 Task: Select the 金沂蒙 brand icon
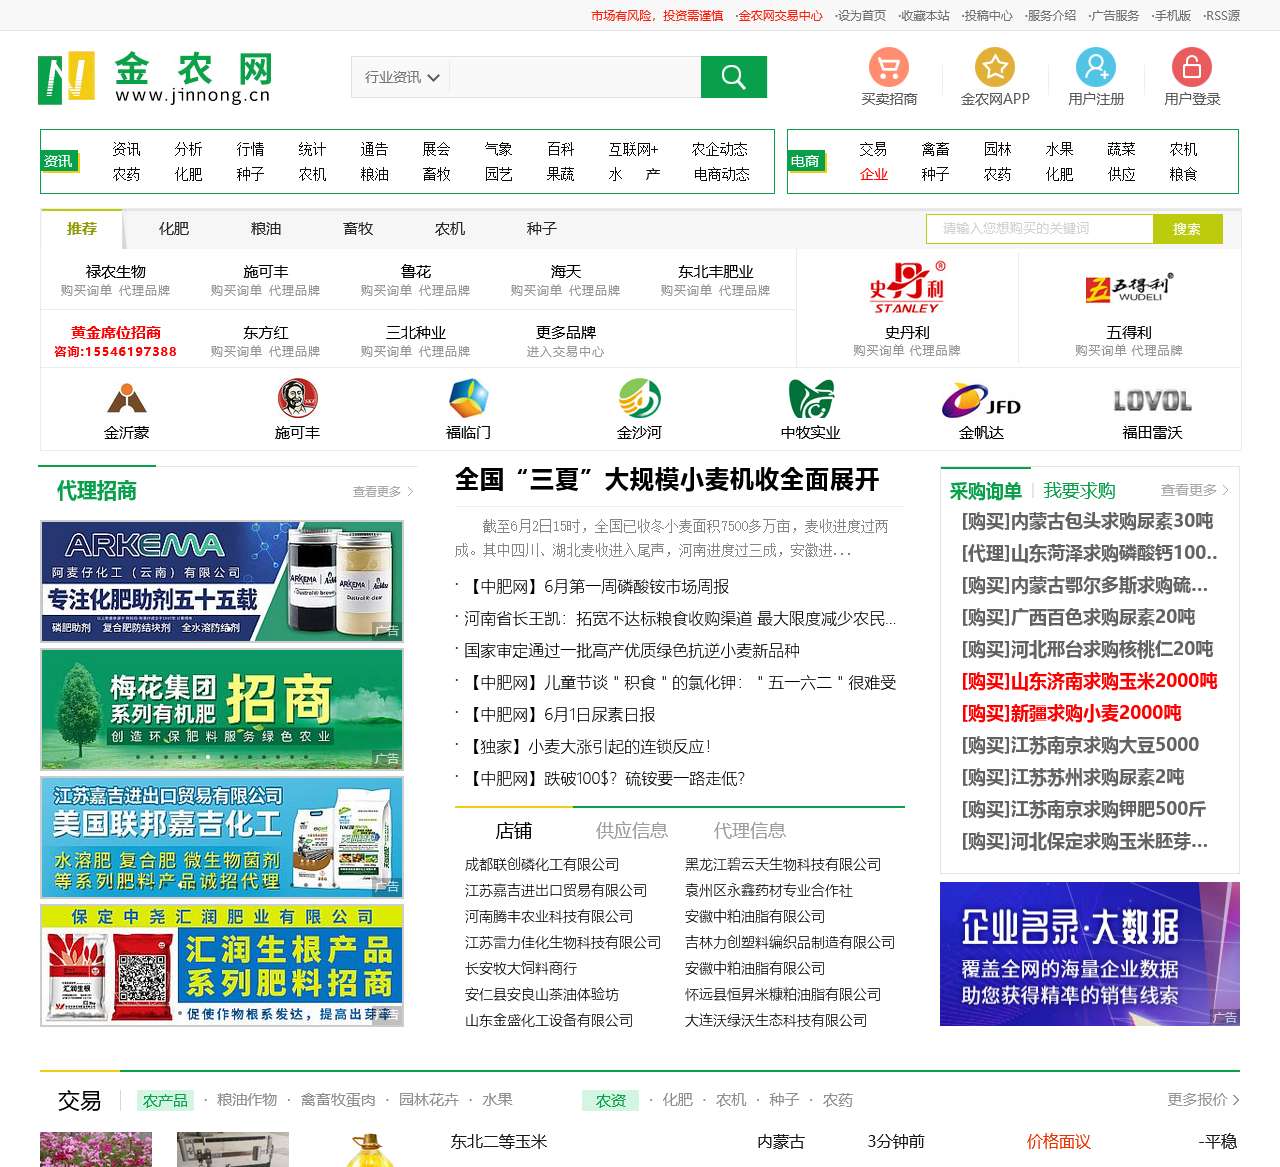tap(127, 398)
